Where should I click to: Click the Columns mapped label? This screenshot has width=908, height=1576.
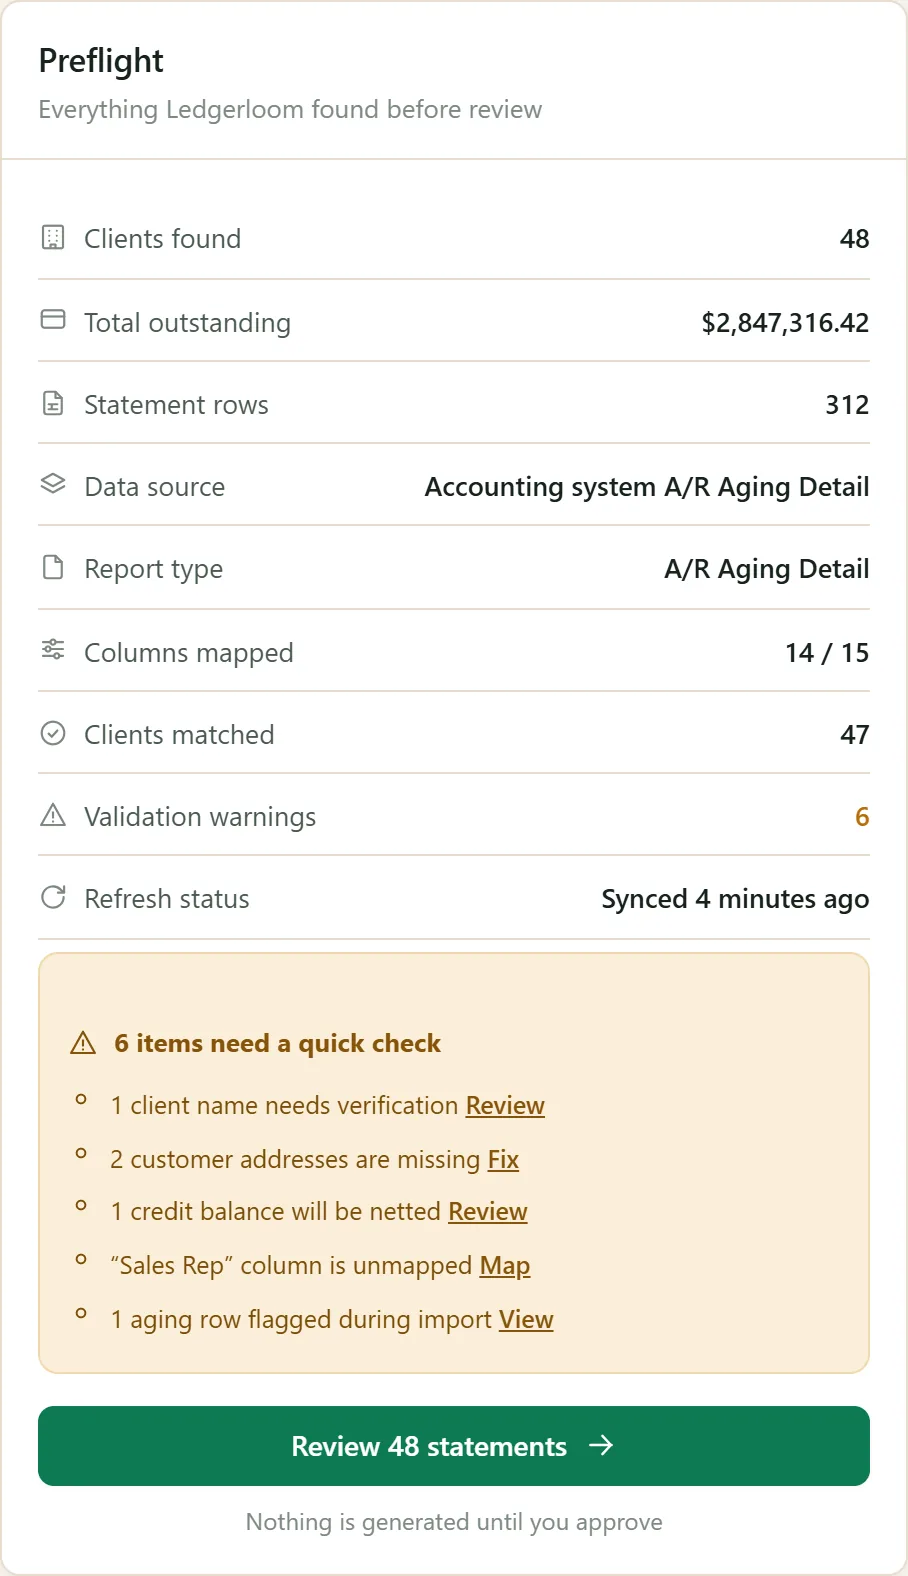(x=188, y=653)
